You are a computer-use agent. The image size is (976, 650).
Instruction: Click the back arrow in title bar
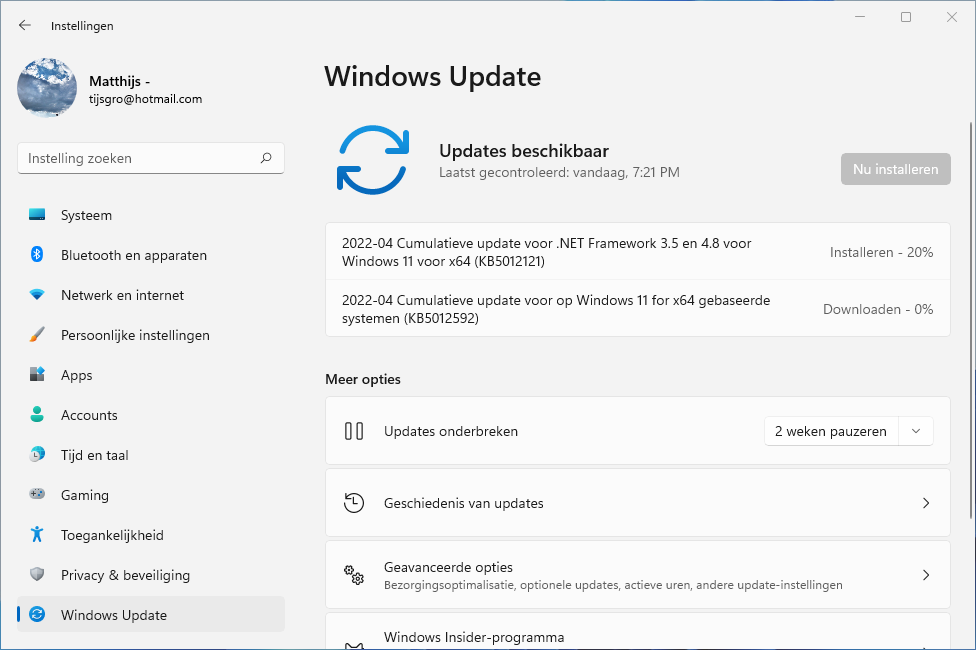pos(25,26)
